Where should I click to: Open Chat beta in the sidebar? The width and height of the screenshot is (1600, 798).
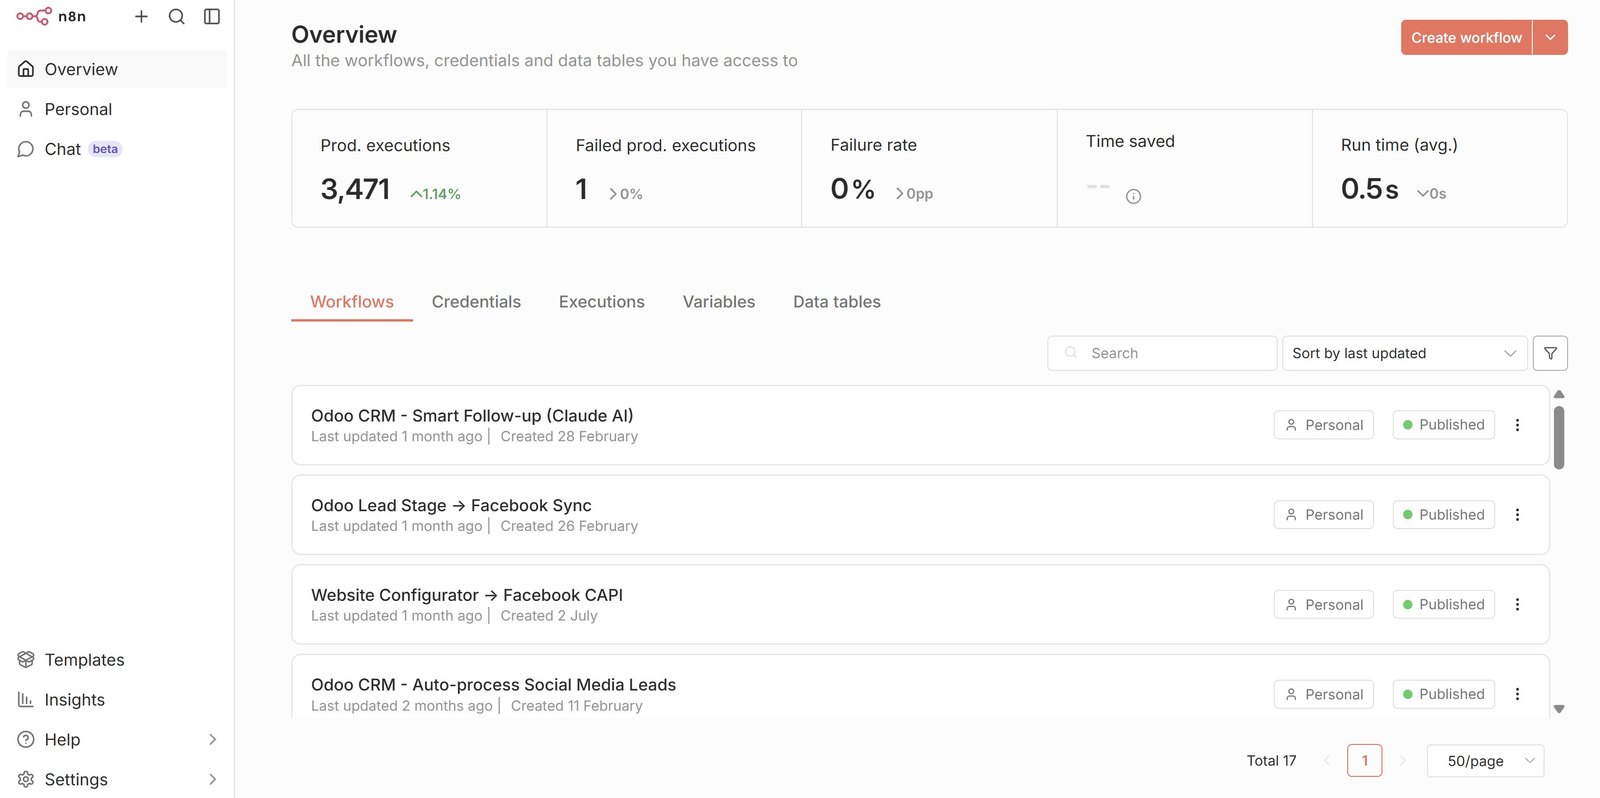pos(117,149)
